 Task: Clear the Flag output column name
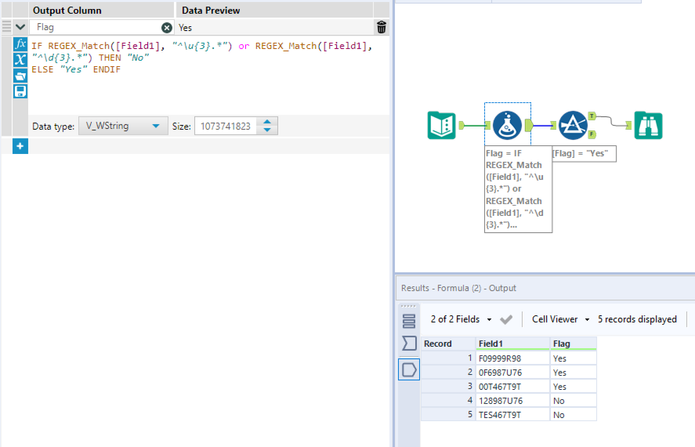click(167, 28)
